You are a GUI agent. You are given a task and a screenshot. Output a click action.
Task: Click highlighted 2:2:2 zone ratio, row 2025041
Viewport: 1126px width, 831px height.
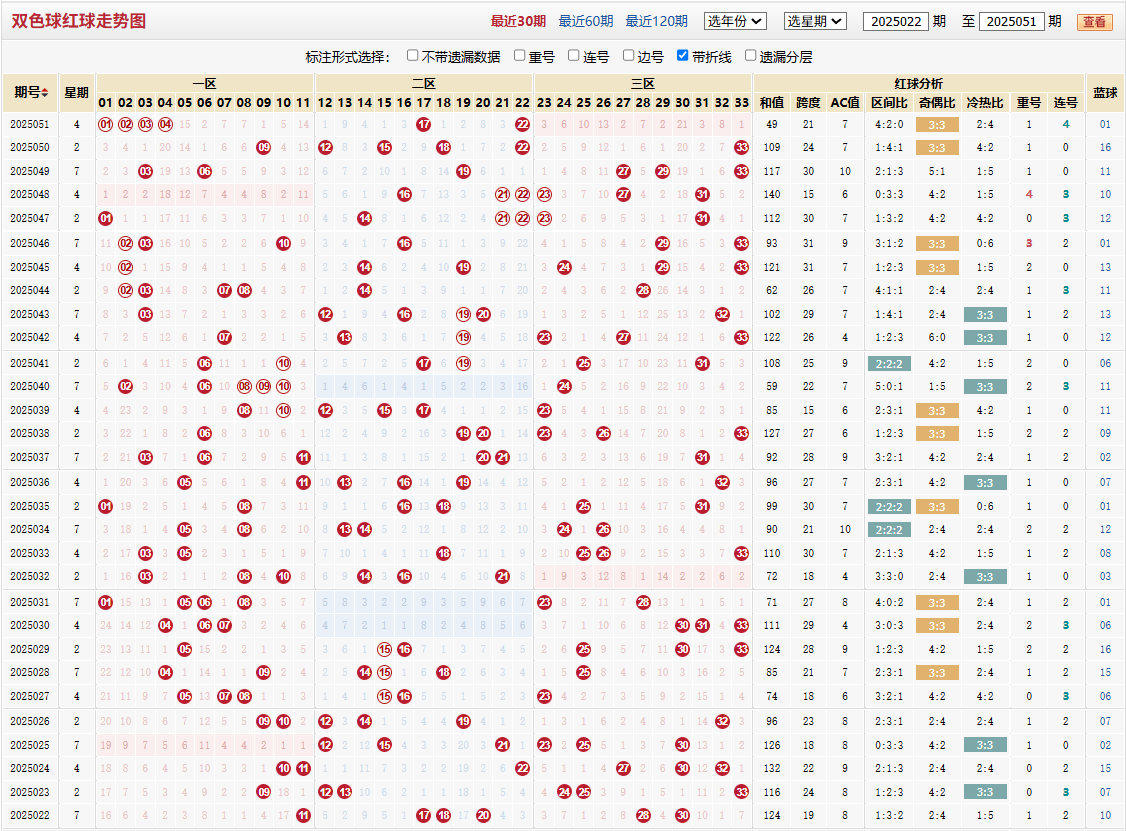click(x=889, y=363)
